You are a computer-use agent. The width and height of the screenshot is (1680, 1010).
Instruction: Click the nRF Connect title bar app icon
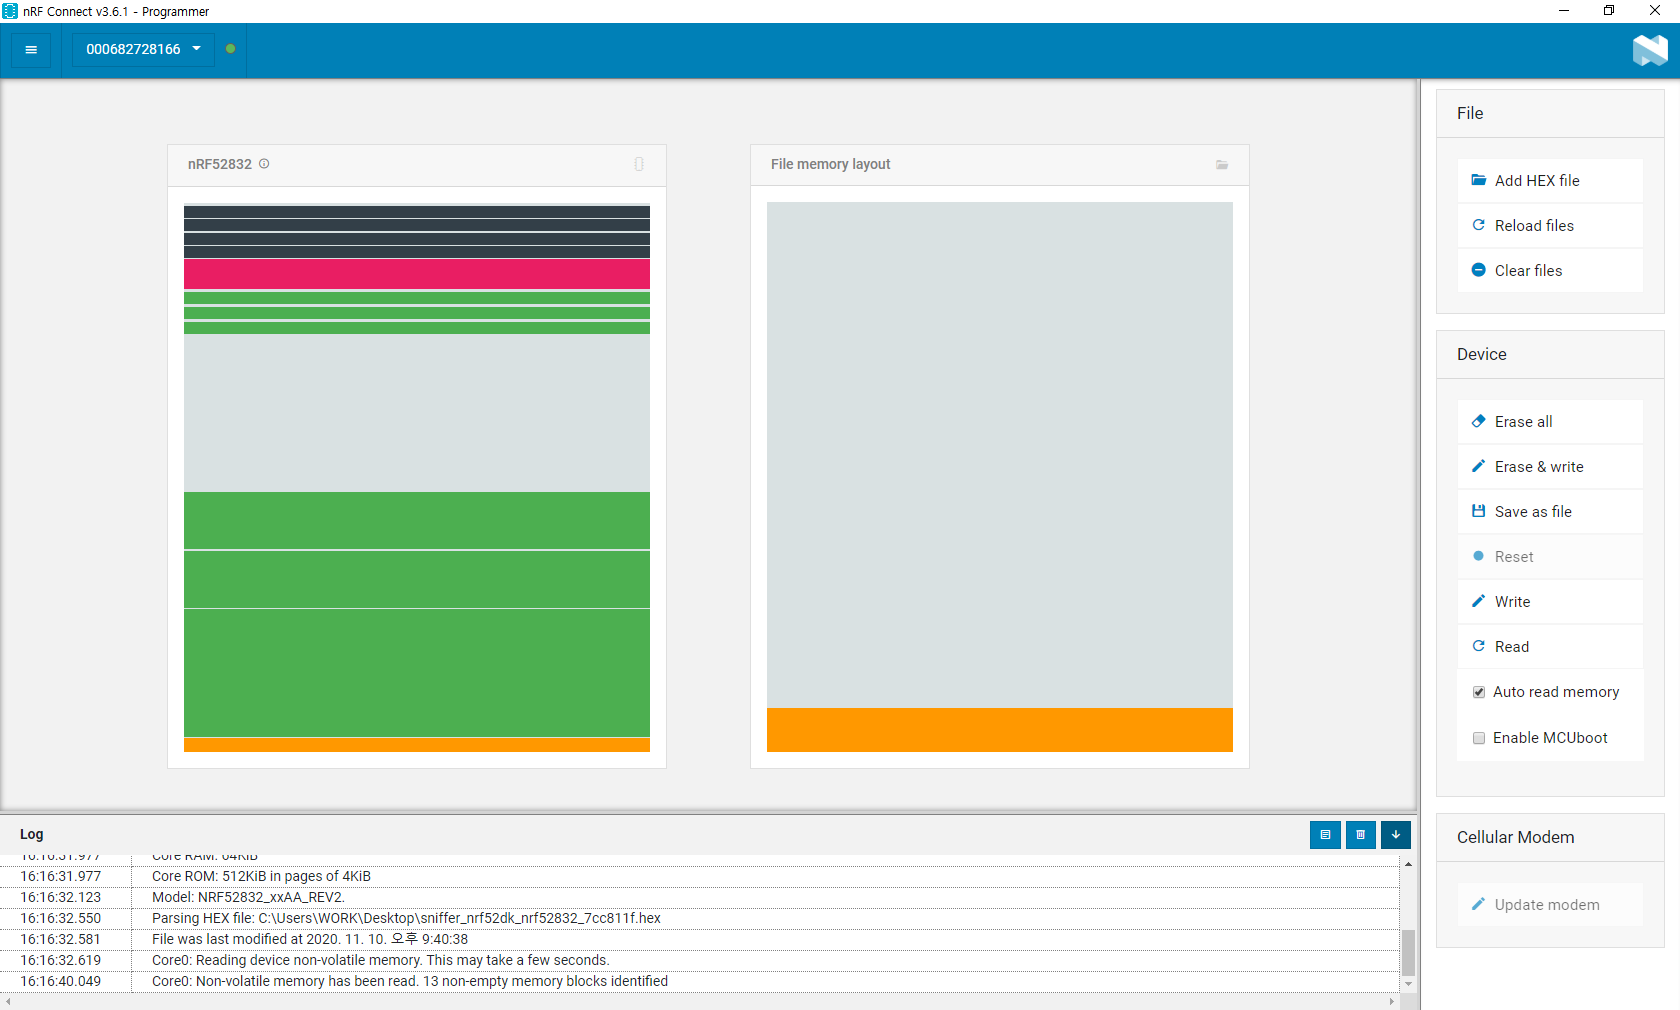pyautogui.click(x=10, y=11)
